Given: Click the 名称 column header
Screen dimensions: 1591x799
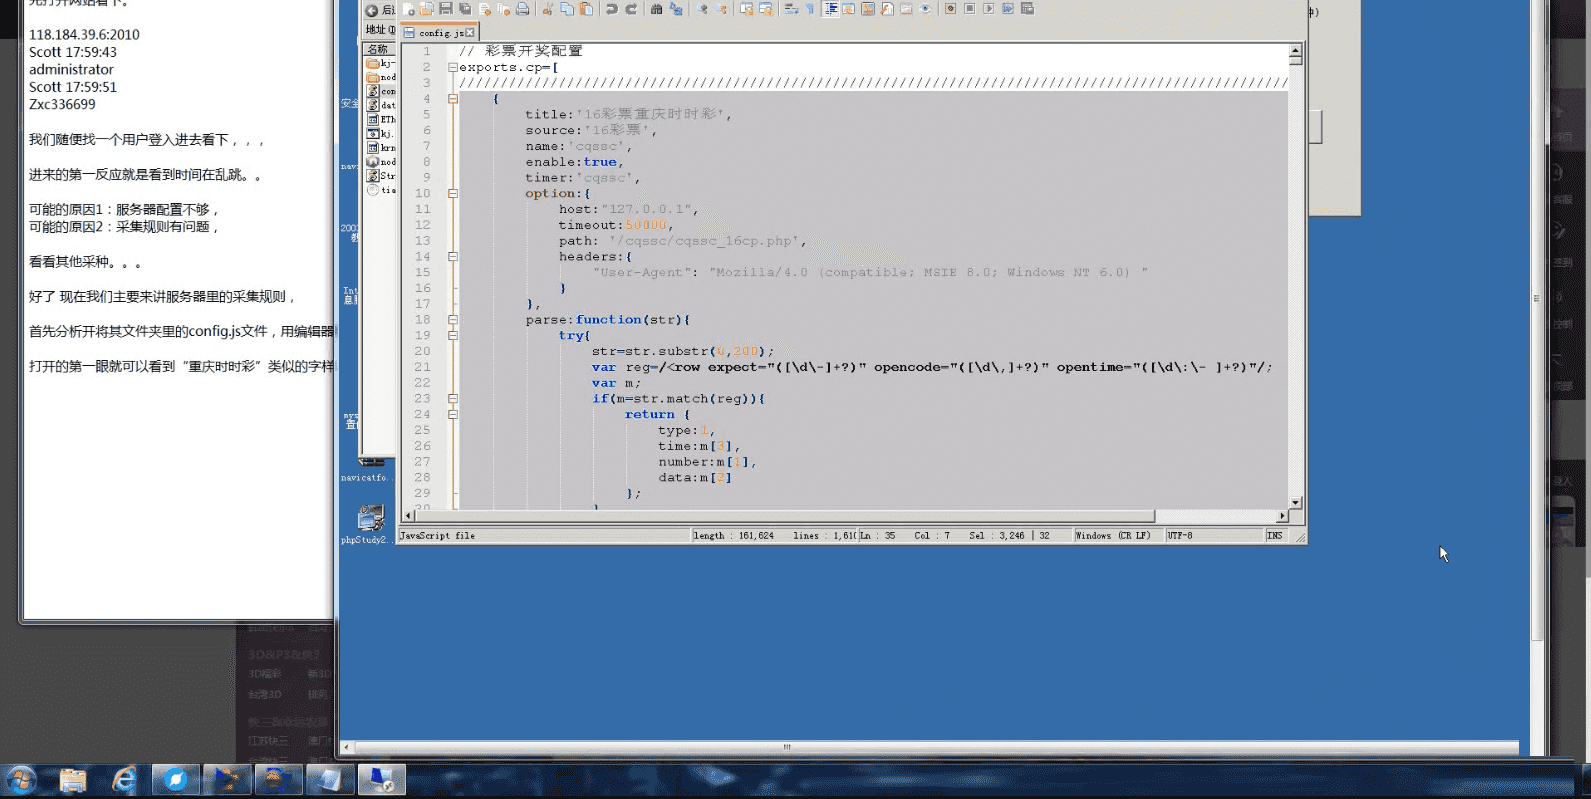Looking at the screenshot, I should point(379,49).
